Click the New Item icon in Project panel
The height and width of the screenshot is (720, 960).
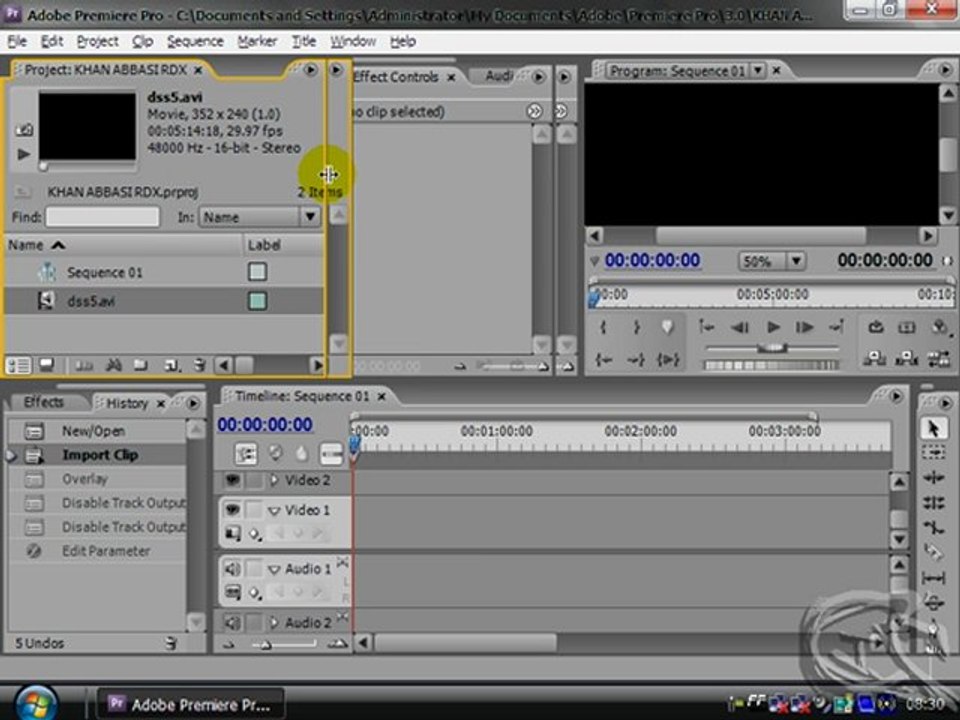tap(171, 366)
